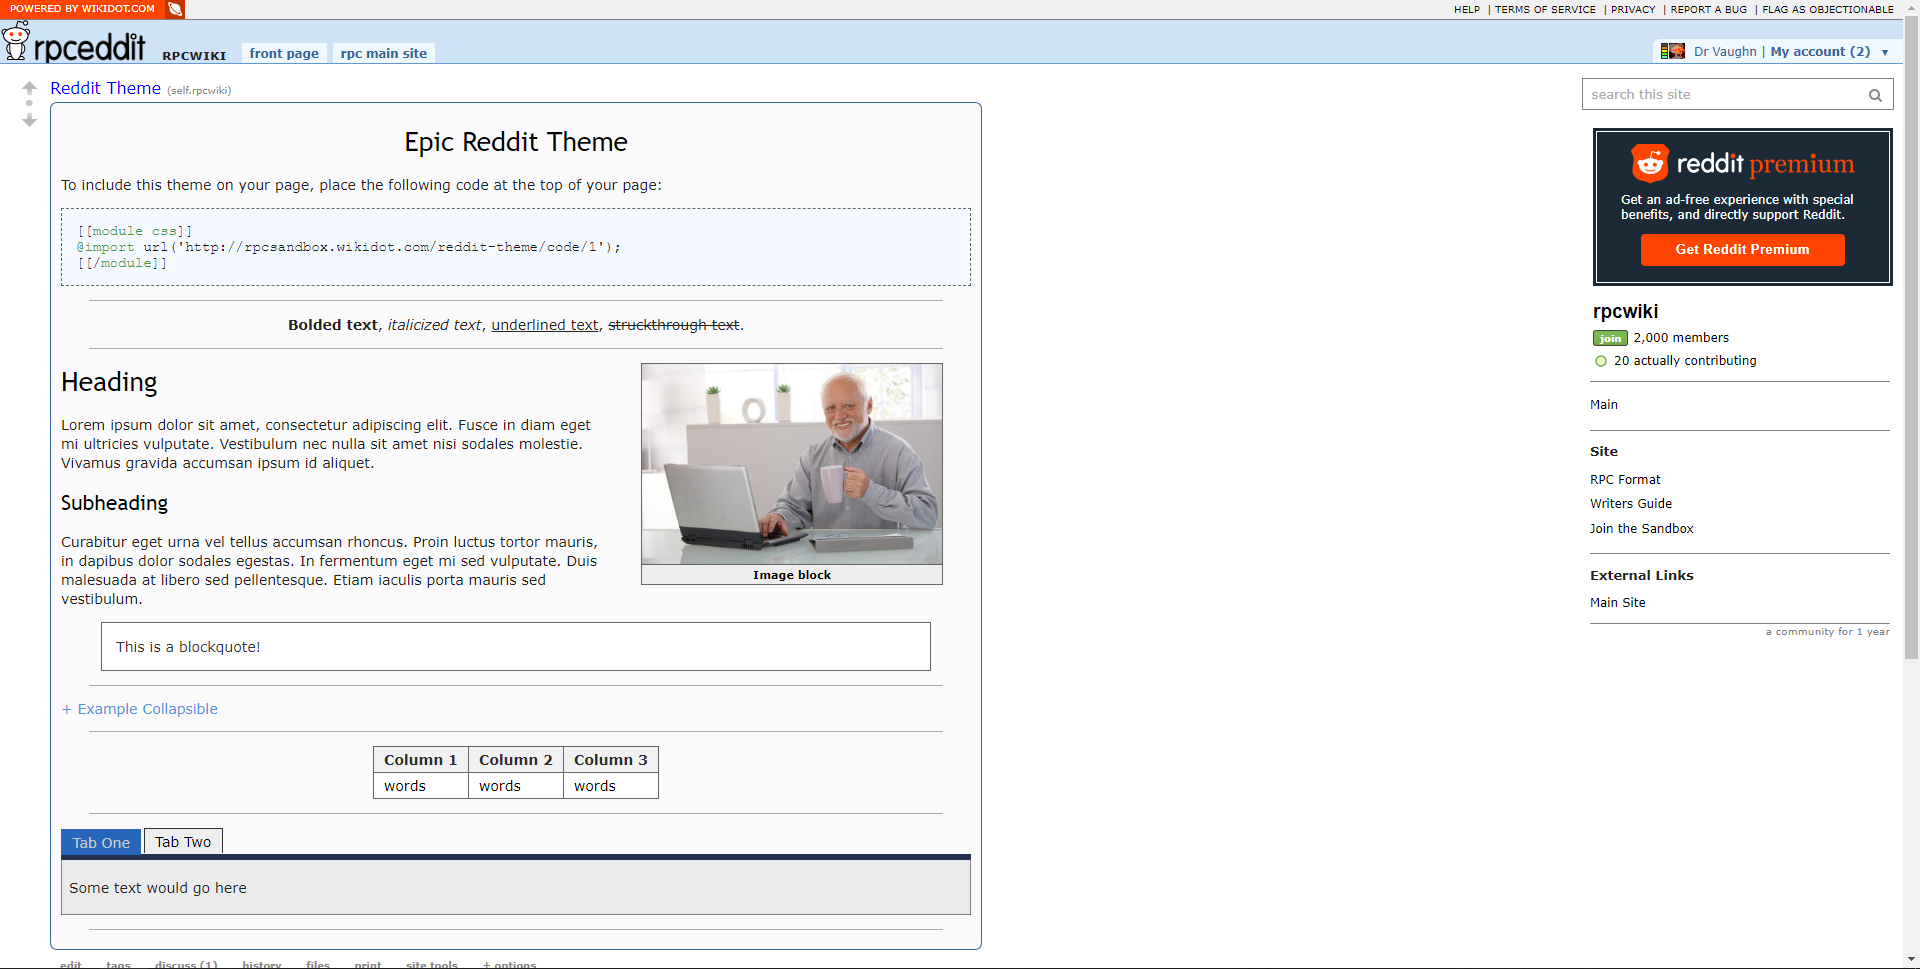Click the Column 2 table header

coord(516,760)
